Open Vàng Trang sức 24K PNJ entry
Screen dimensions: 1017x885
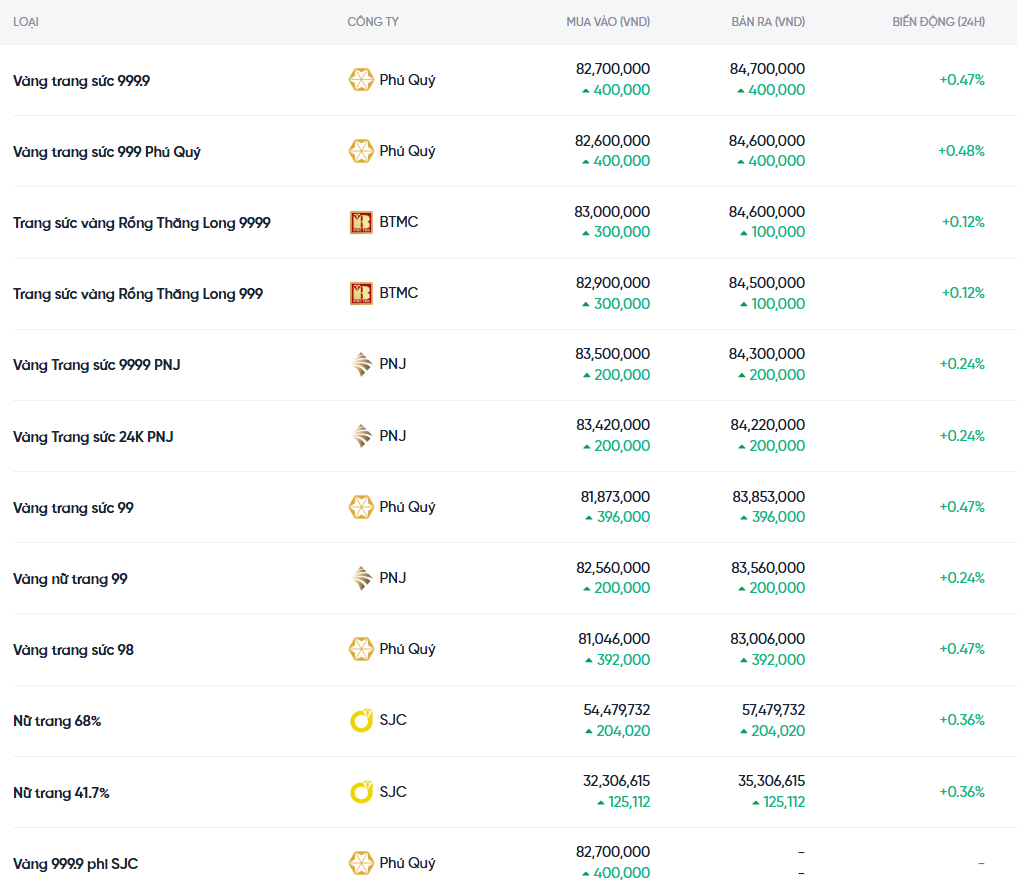pos(93,437)
